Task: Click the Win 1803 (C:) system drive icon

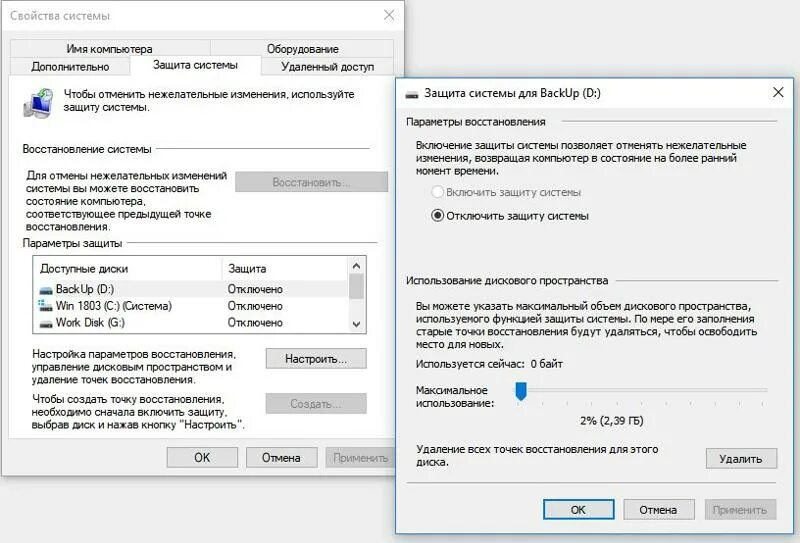Action: (45, 306)
